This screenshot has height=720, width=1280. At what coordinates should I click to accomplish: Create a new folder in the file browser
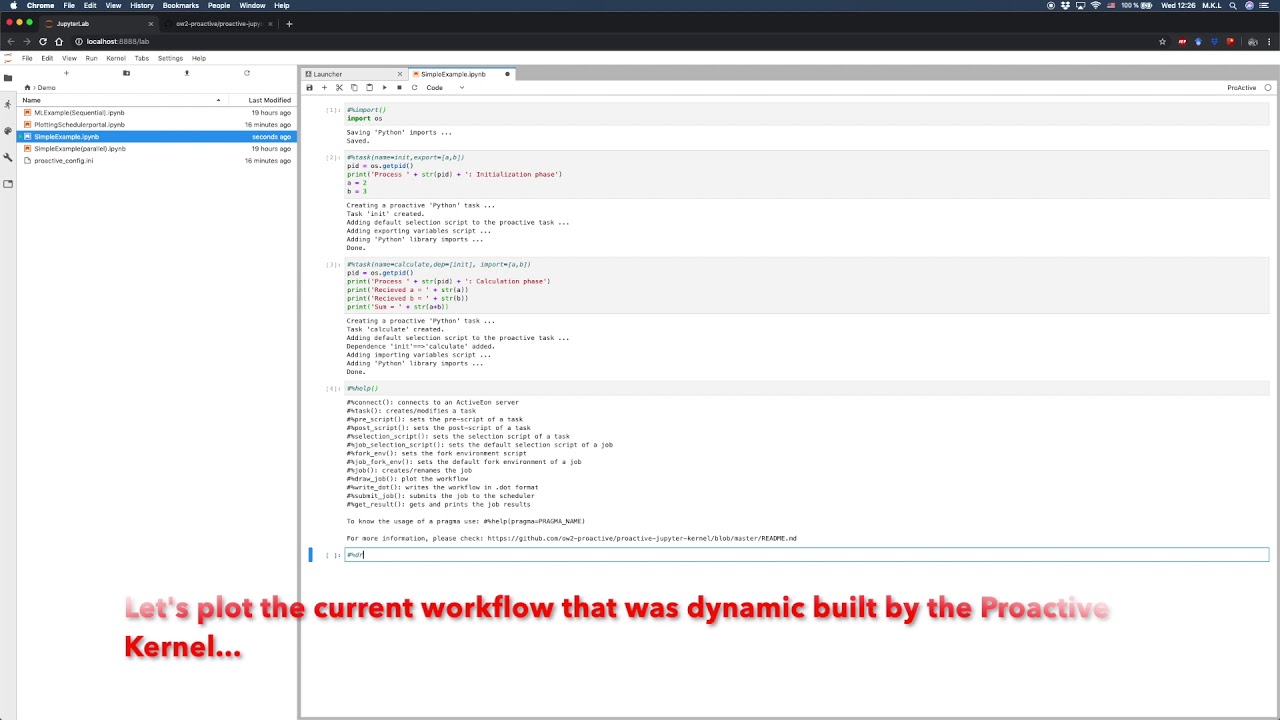point(126,73)
